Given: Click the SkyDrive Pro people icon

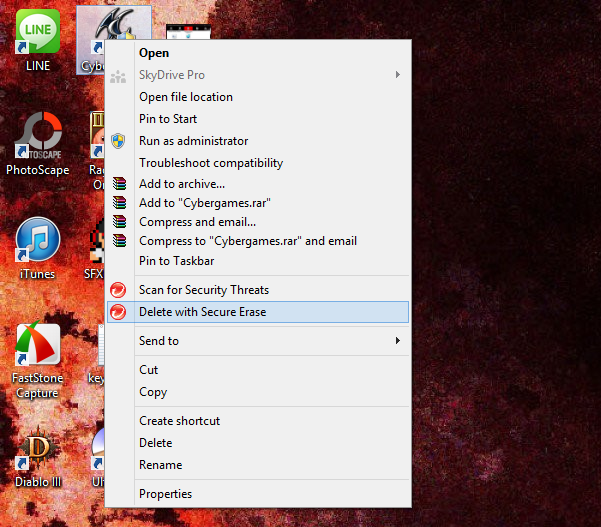Looking at the screenshot, I should 118,77.
